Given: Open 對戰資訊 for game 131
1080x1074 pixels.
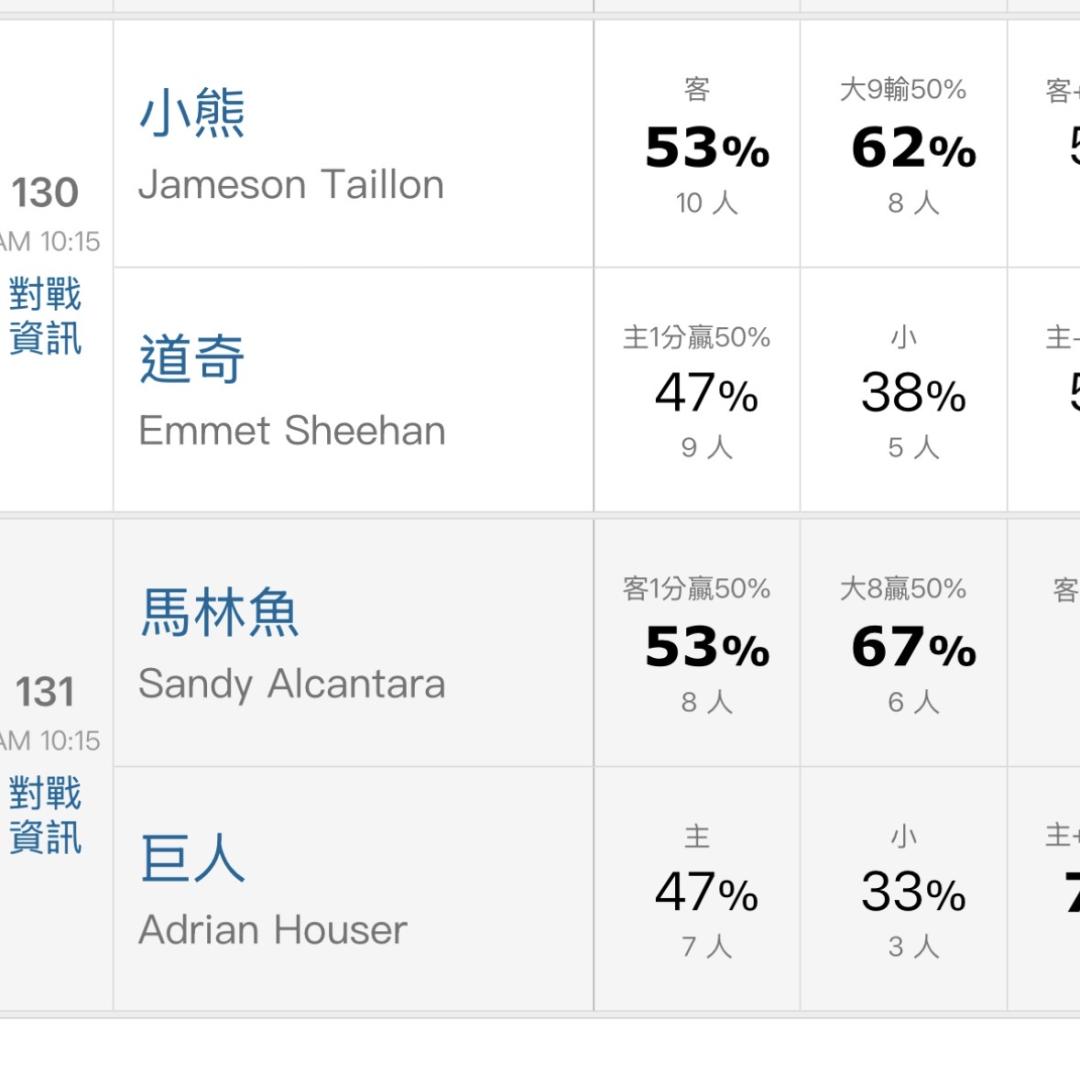Looking at the screenshot, I should (45, 816).
